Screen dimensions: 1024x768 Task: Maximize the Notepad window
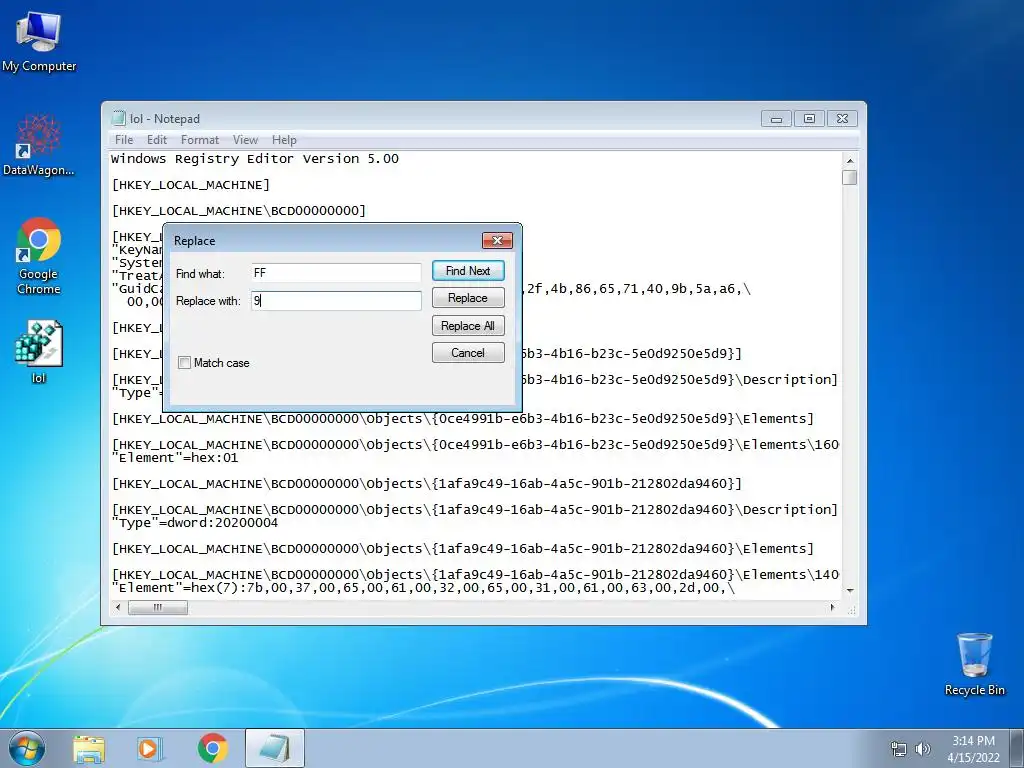[809, 119]
